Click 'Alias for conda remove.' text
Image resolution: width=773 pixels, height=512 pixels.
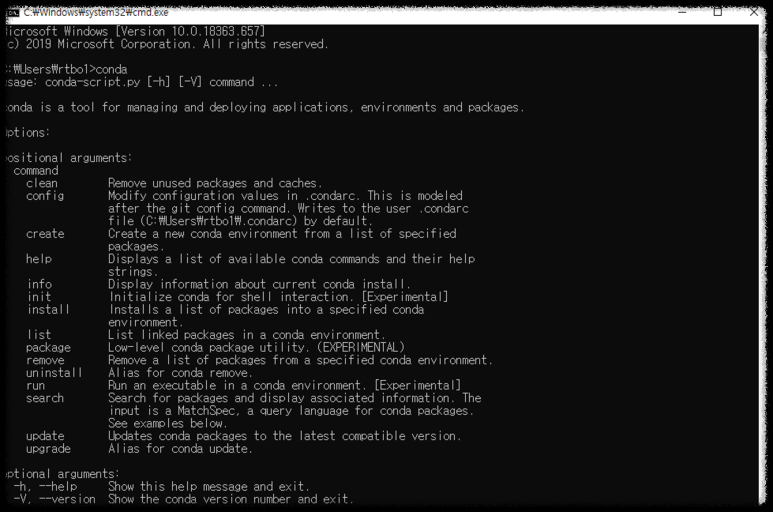pyautogui.click(x=180, y=373)
